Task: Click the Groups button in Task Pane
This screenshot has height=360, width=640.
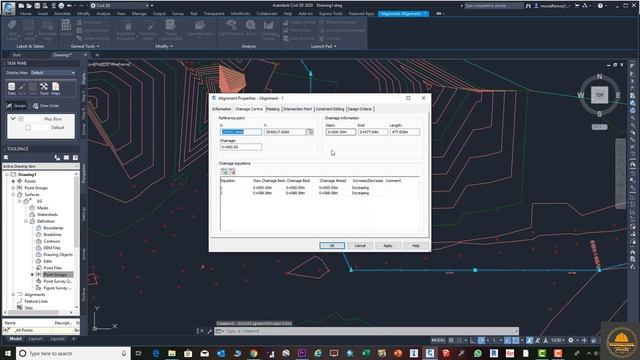Action: [16, 106]
